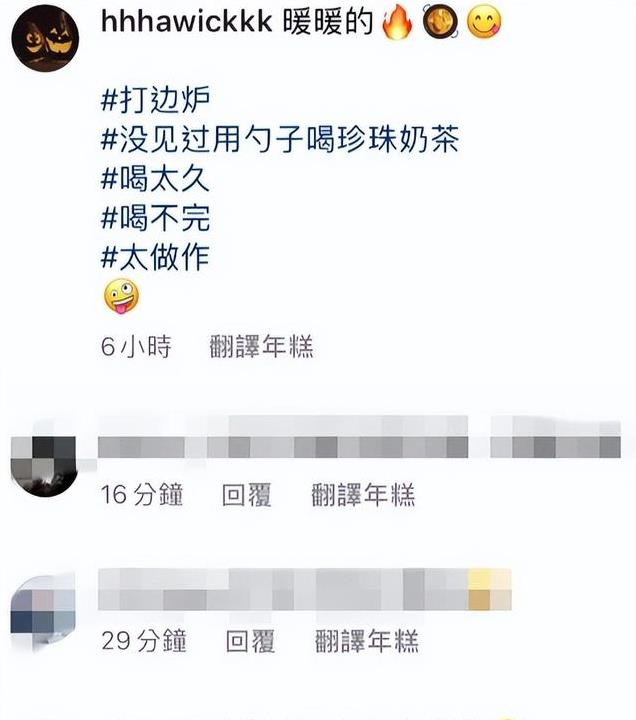Translate the caption posted 6小時 ago
The height and width of the screenshot is (720, 636).
point(261,346)
